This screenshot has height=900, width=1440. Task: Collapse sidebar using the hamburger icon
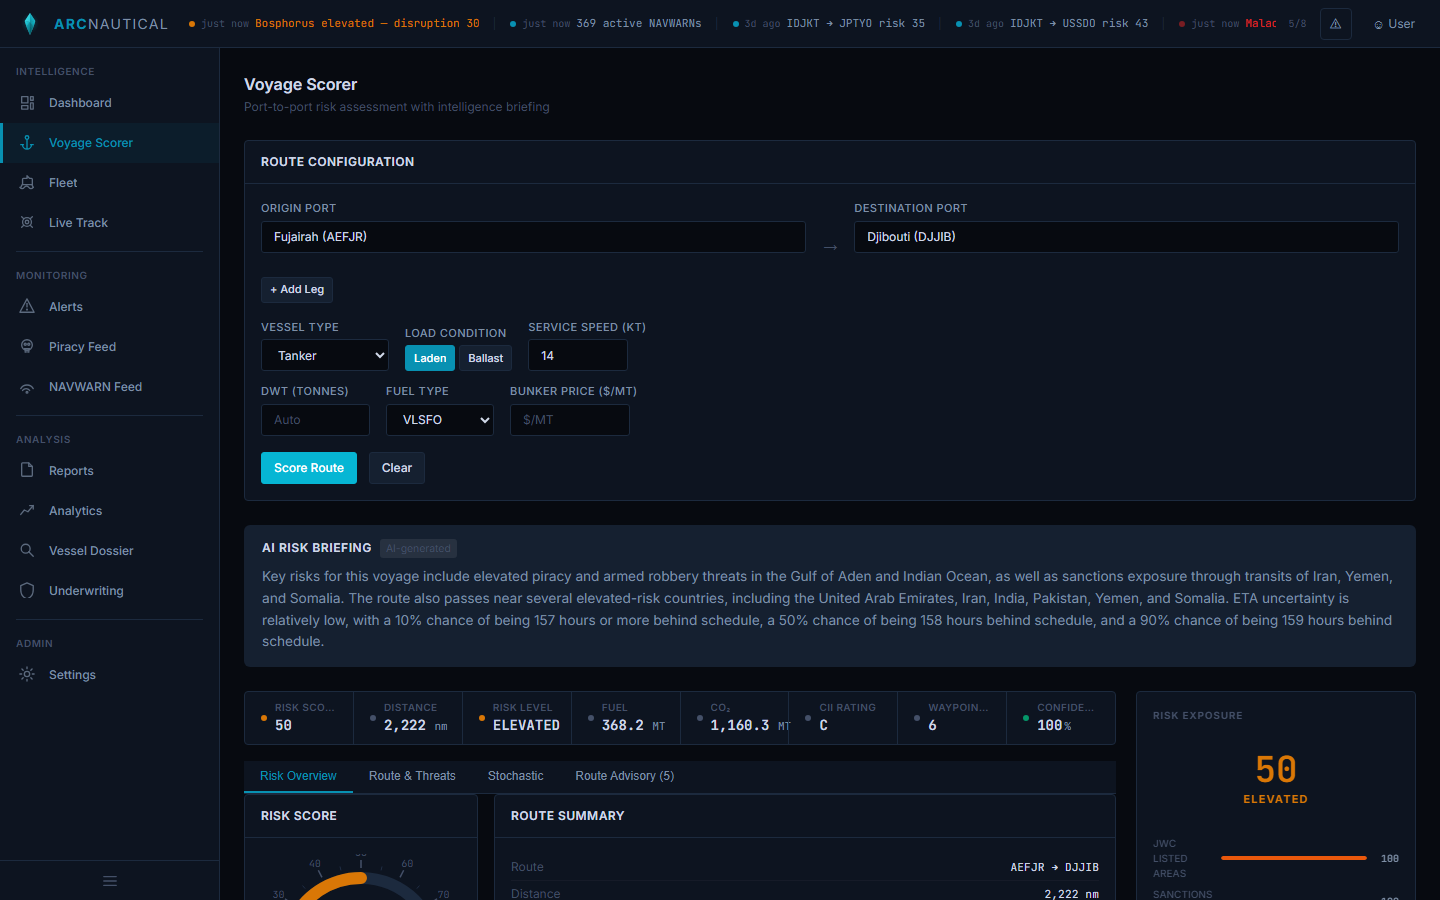pos(110,881)
